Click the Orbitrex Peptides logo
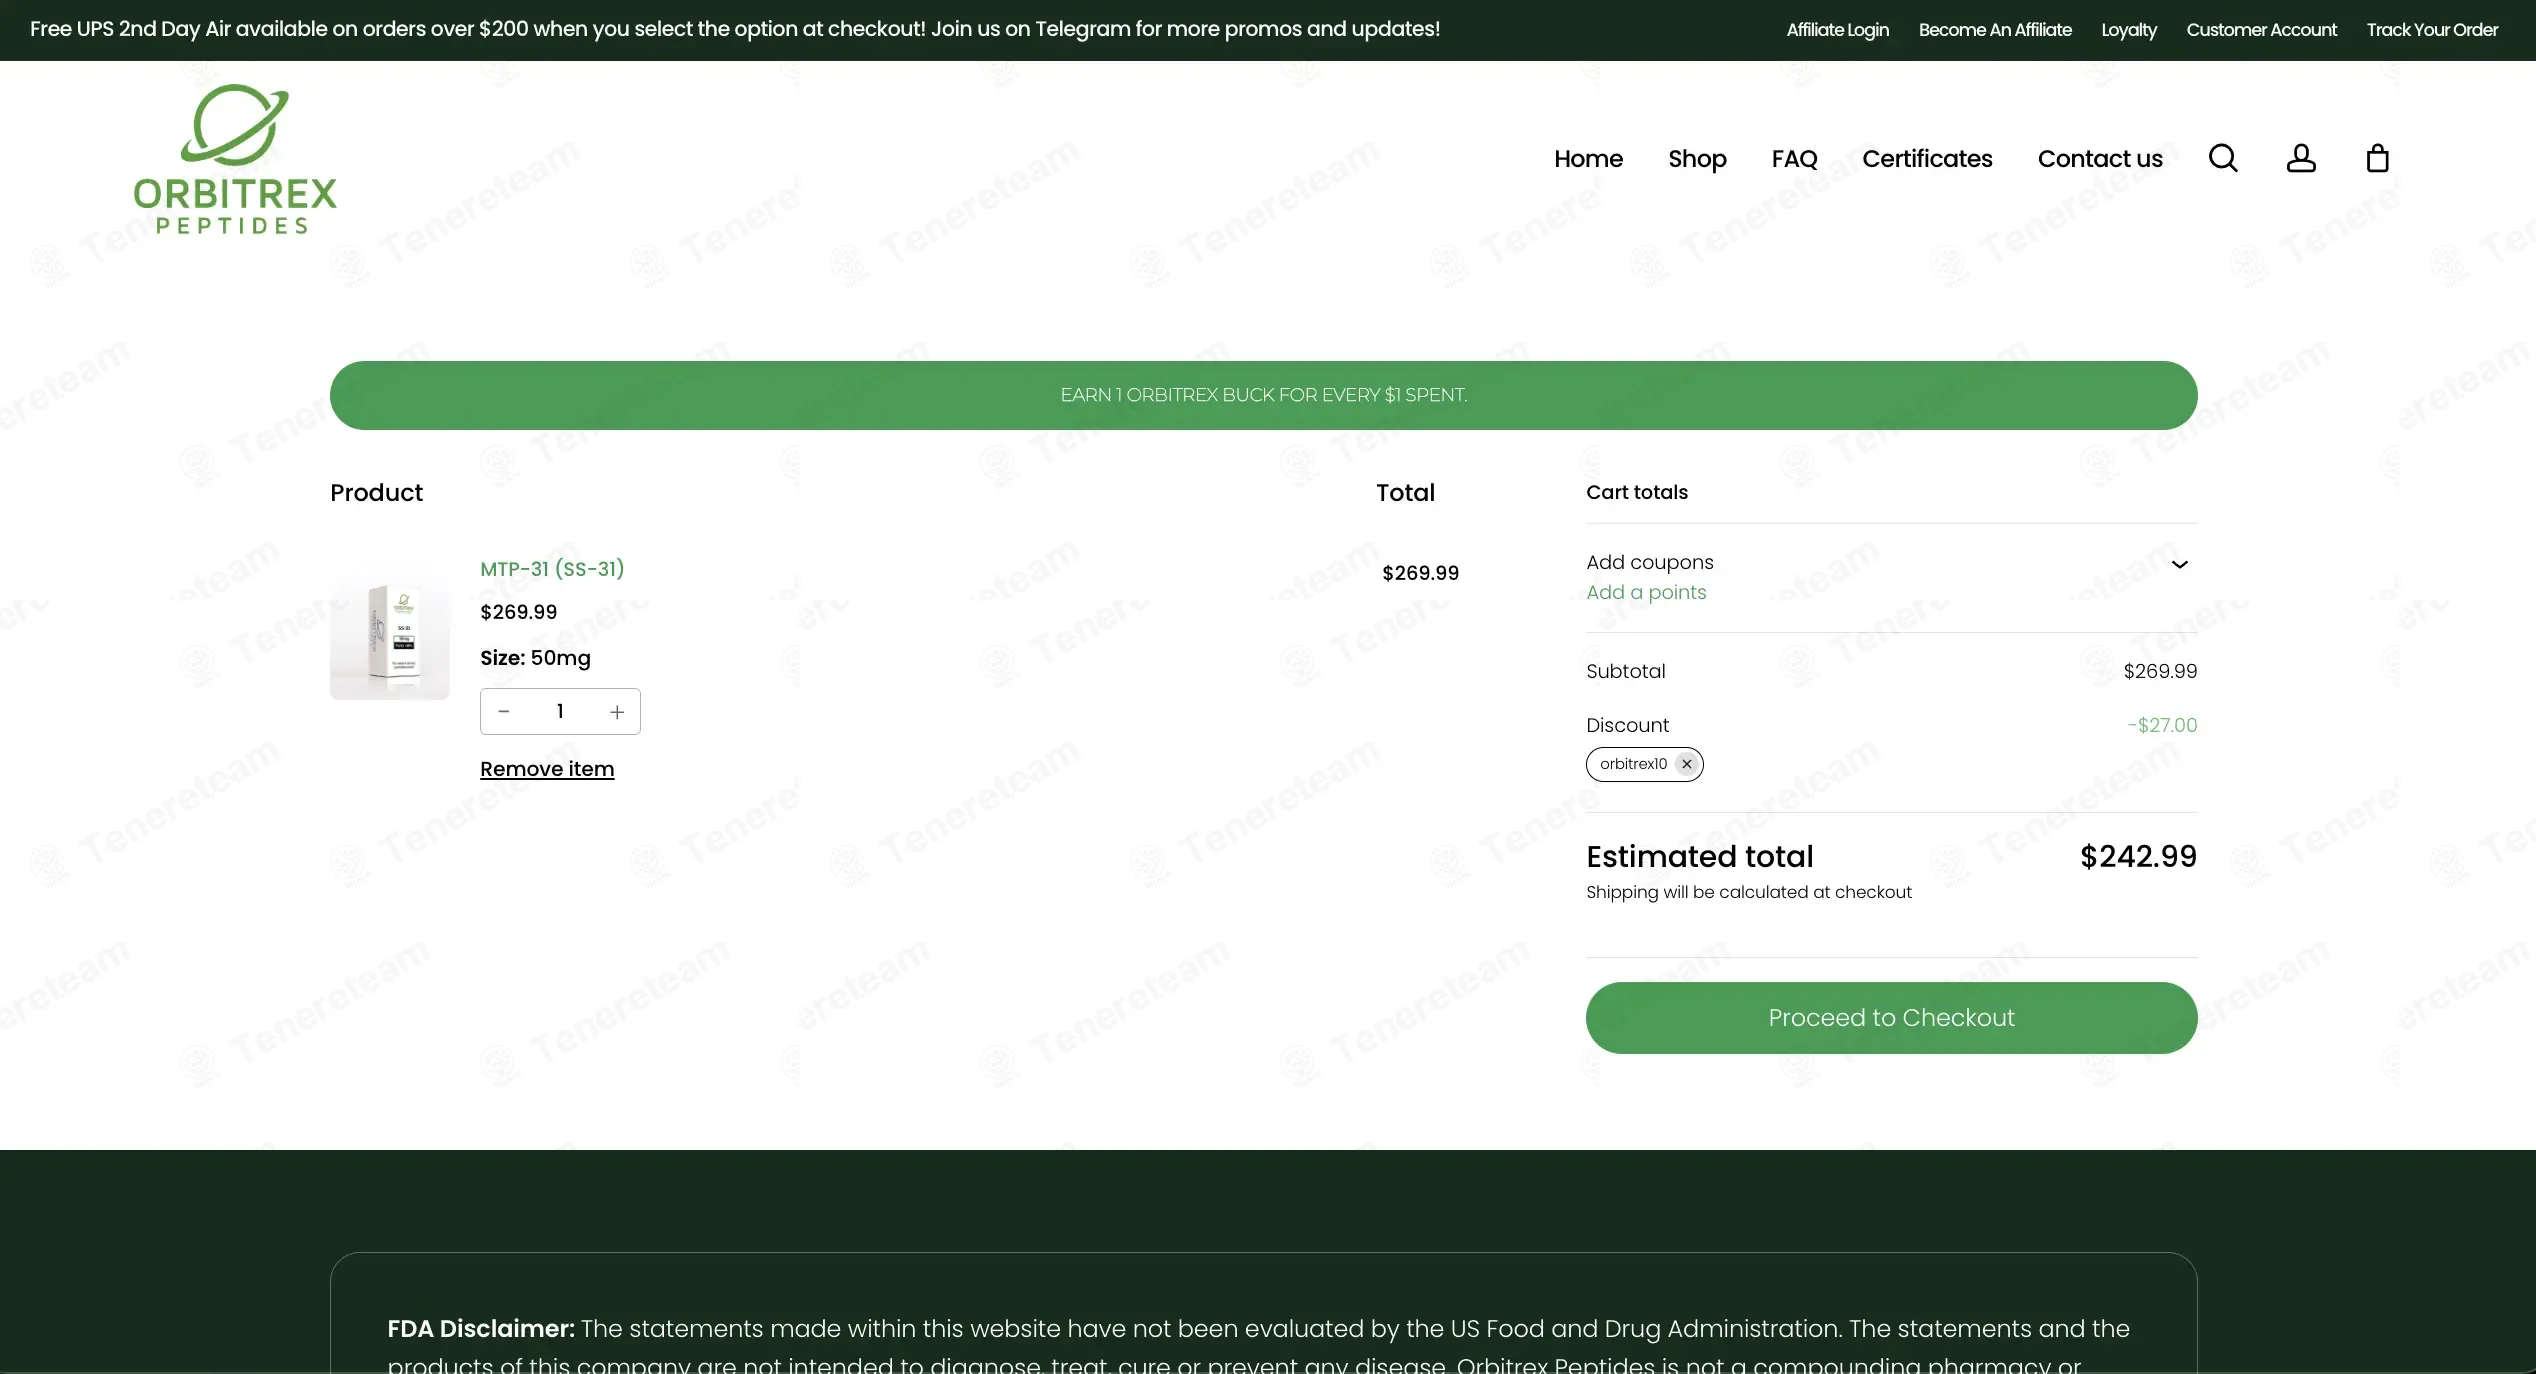Screen dimensions: 2536x1374 coord(235,160)
